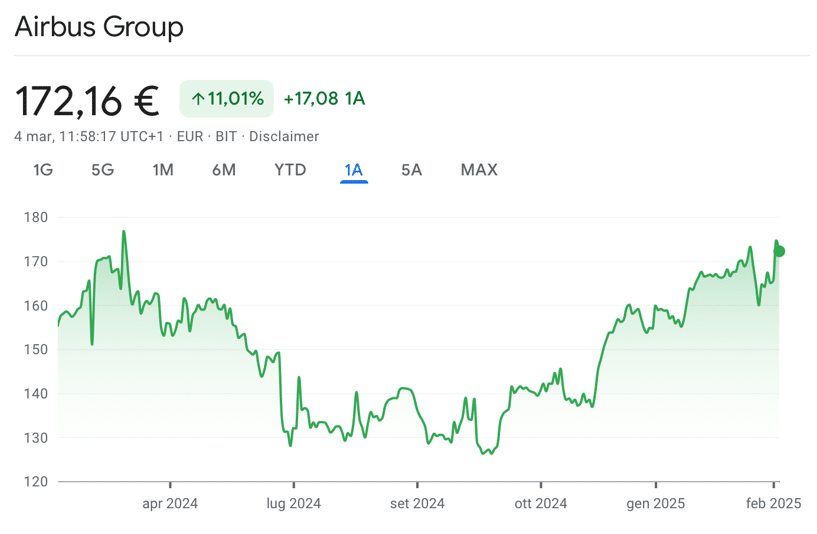Switch to the 1M range tab
Screen dimensions: 817x534
pos(163,170)
